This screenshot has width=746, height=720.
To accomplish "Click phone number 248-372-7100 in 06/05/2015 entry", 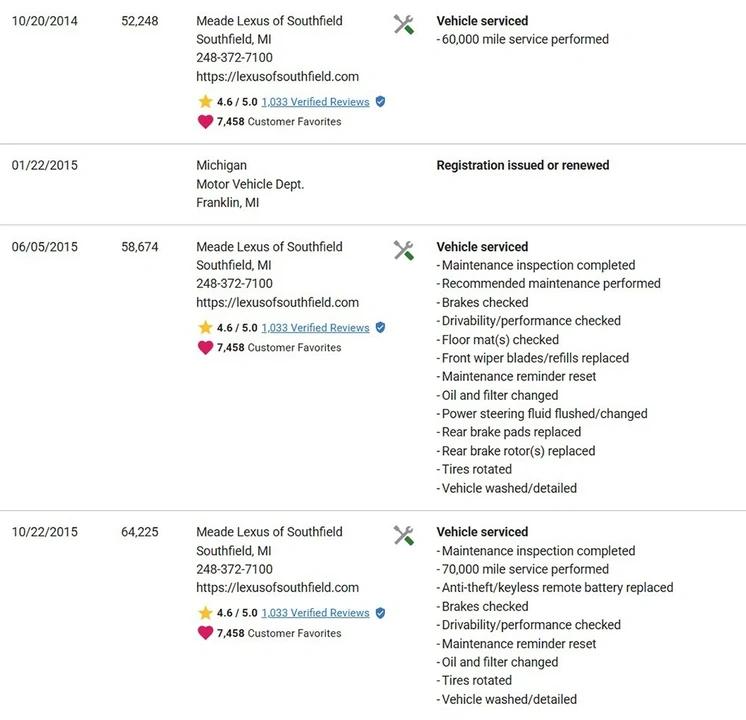I will click(235, 284).
